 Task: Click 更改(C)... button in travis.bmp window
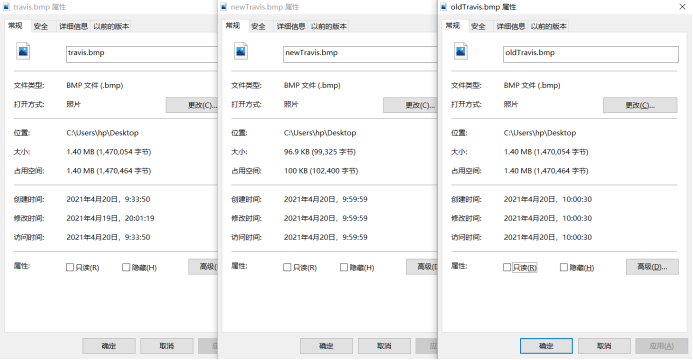click(x=191, y=105)
